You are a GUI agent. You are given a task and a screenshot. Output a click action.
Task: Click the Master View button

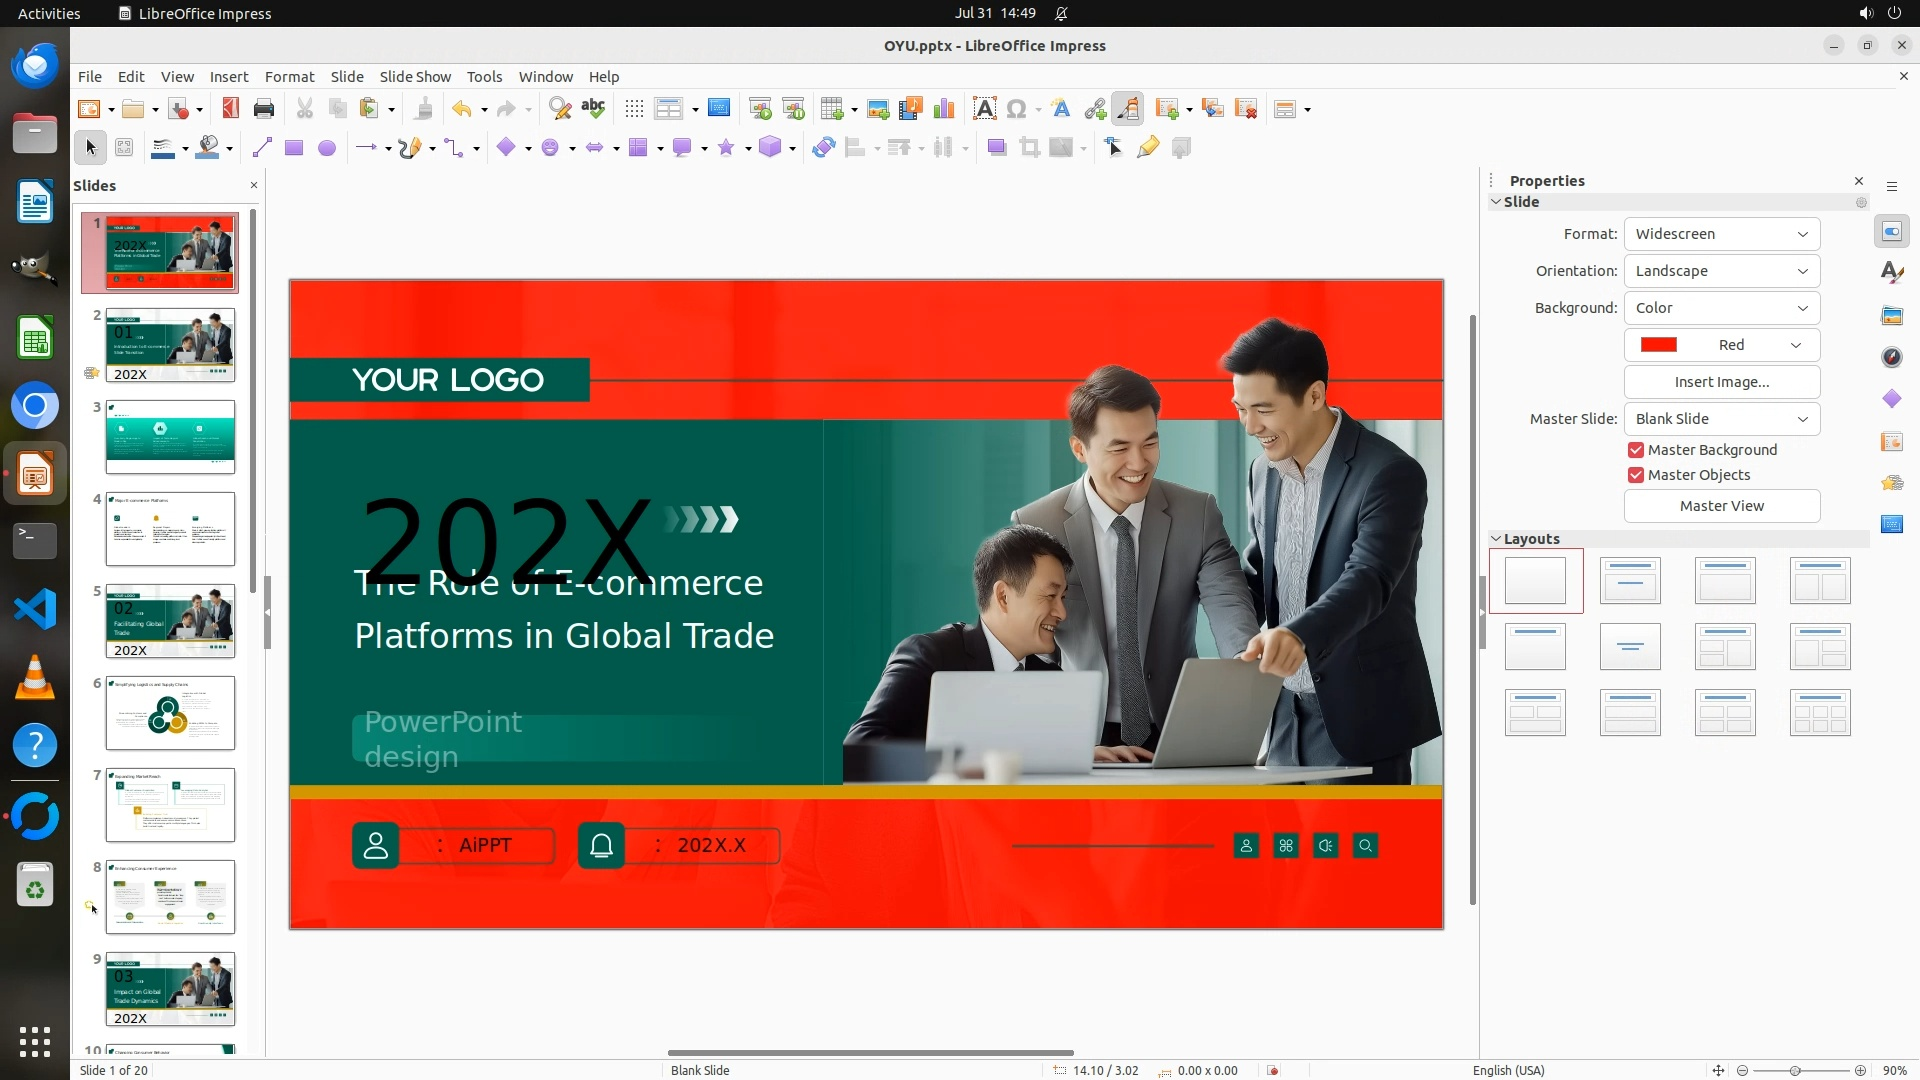(x=1721, y=506)
